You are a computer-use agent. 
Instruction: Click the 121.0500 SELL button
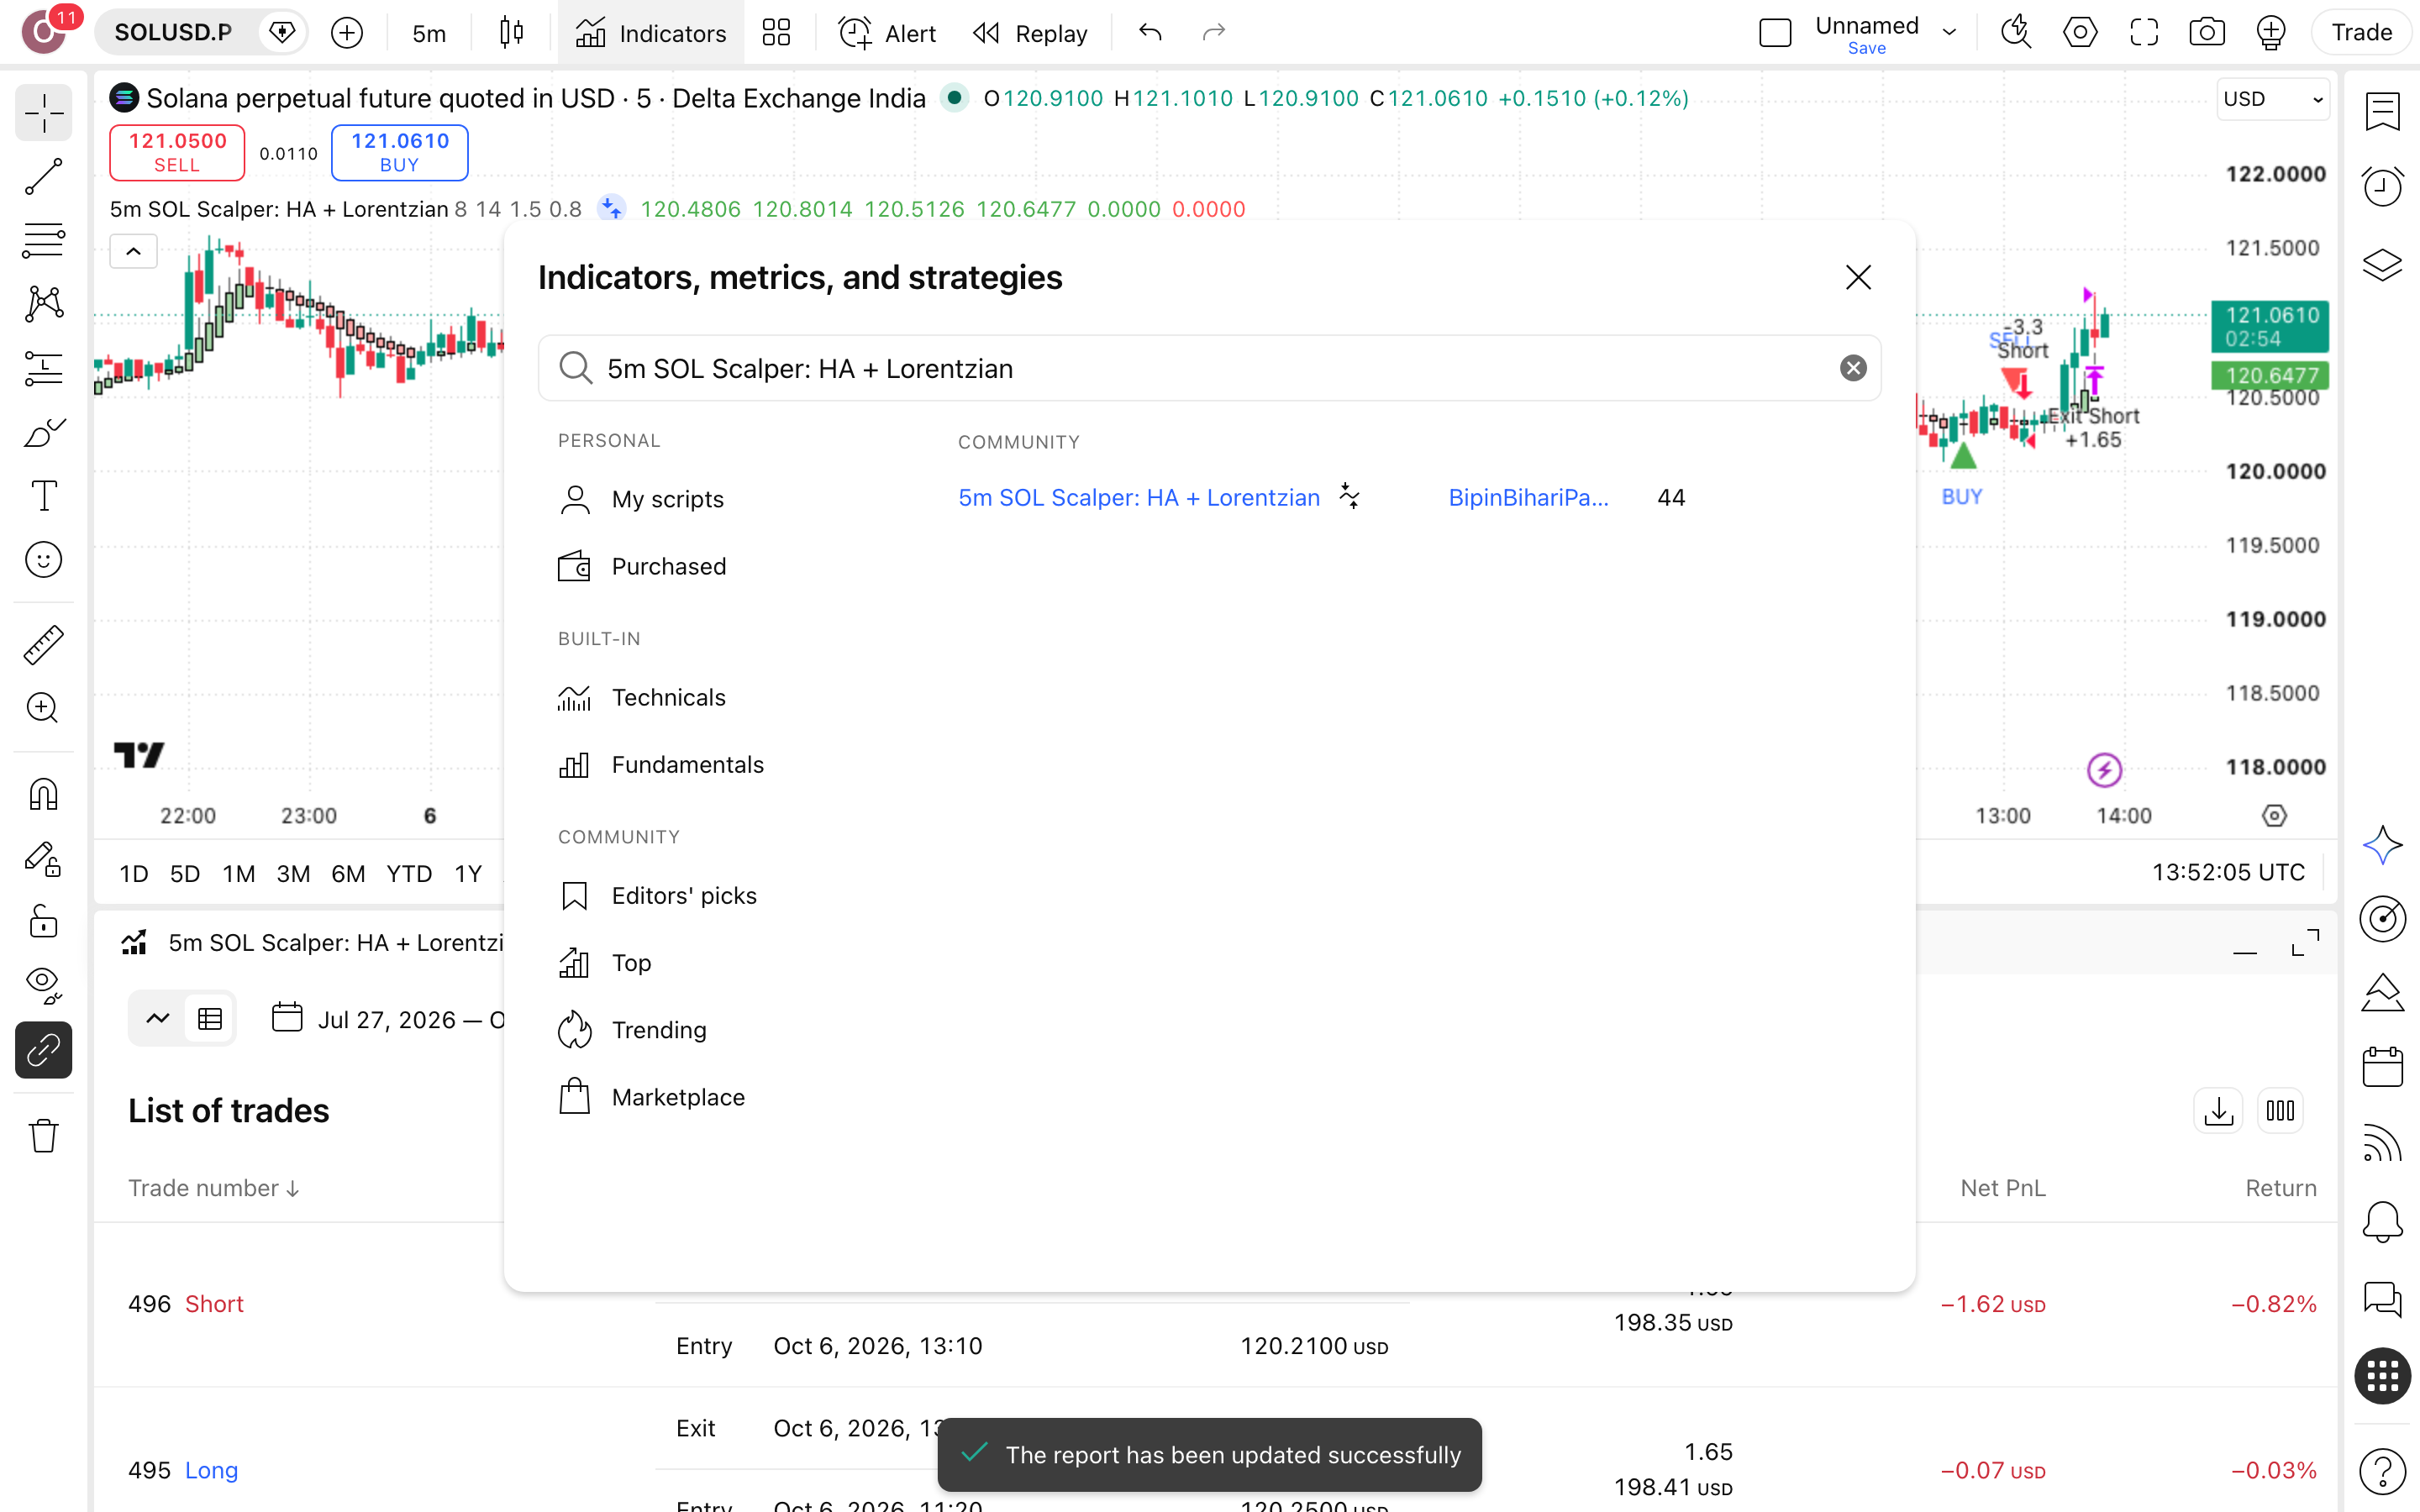point(177,153)
